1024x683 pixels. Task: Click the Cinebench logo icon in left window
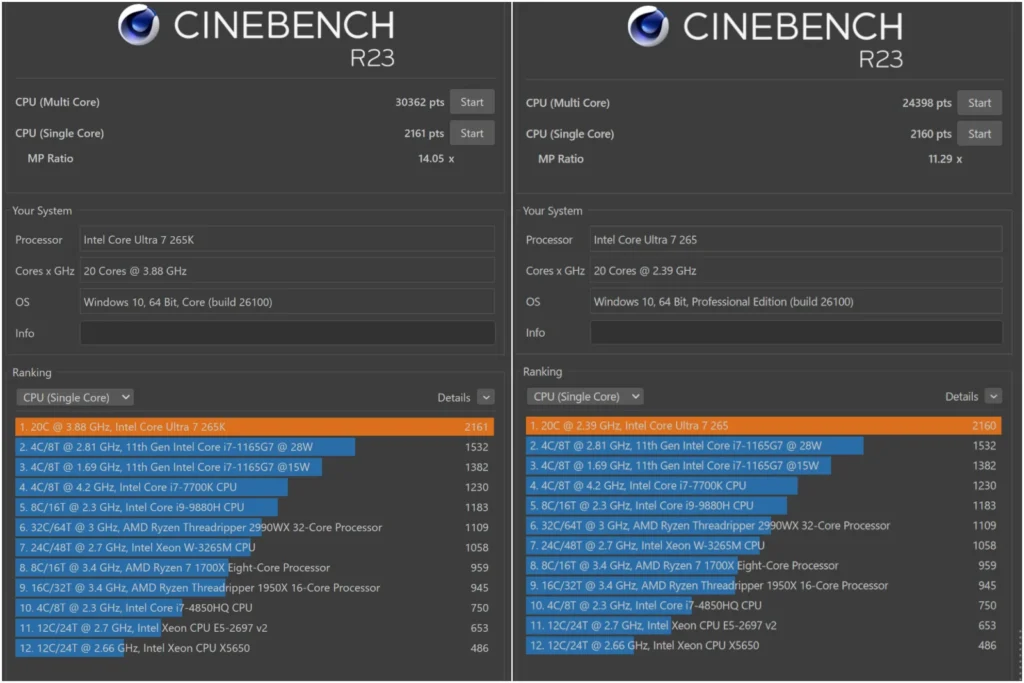coord(138,25)
